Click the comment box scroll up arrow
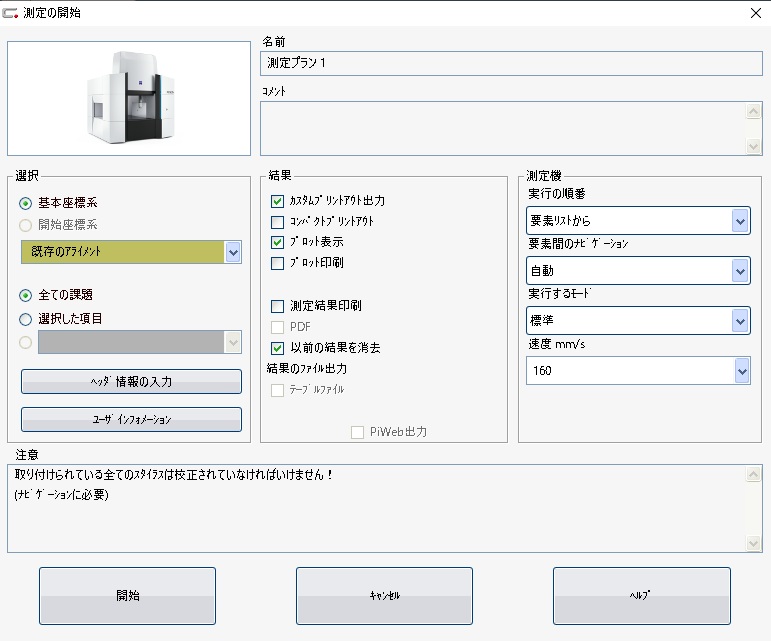 click(753, 111)
